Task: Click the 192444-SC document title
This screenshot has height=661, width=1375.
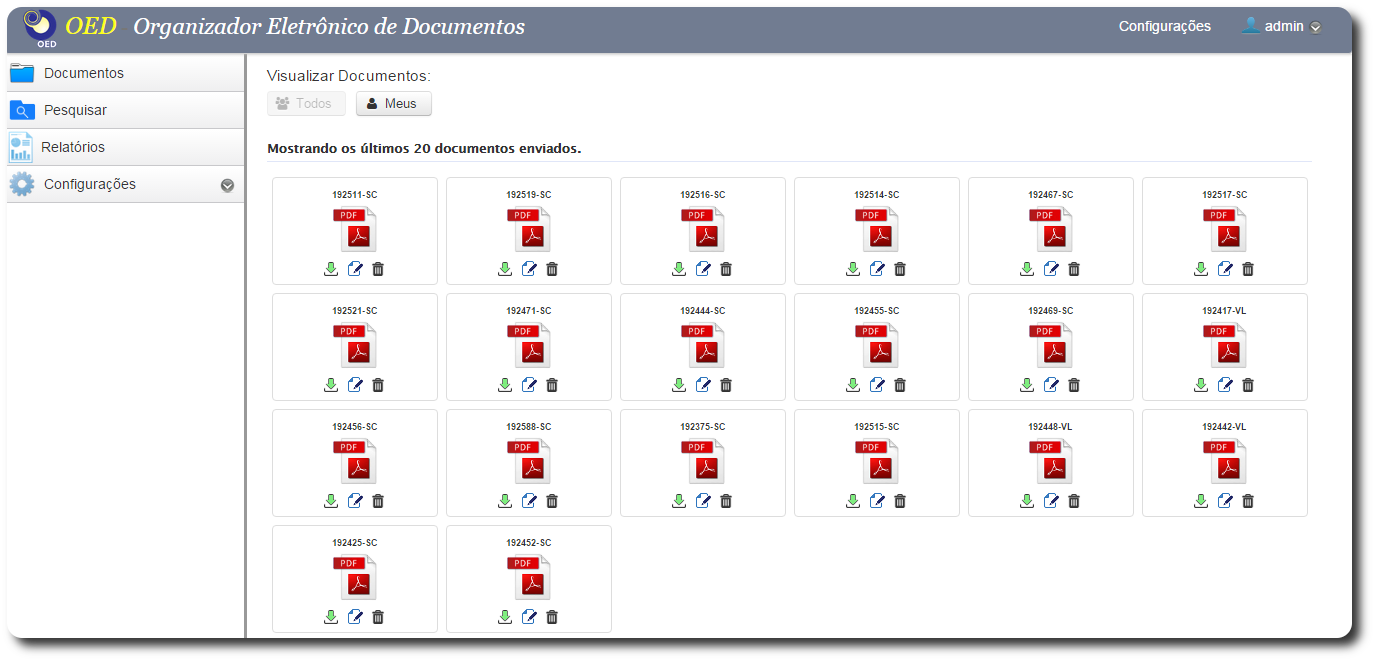Action: 703,311
